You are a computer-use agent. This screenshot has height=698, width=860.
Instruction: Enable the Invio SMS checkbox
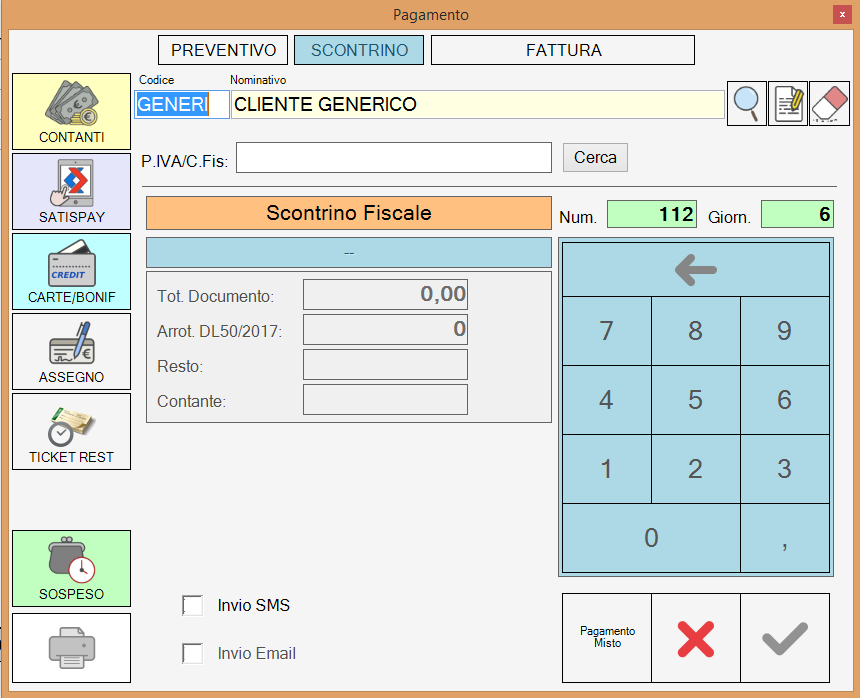tap(192, 605)
